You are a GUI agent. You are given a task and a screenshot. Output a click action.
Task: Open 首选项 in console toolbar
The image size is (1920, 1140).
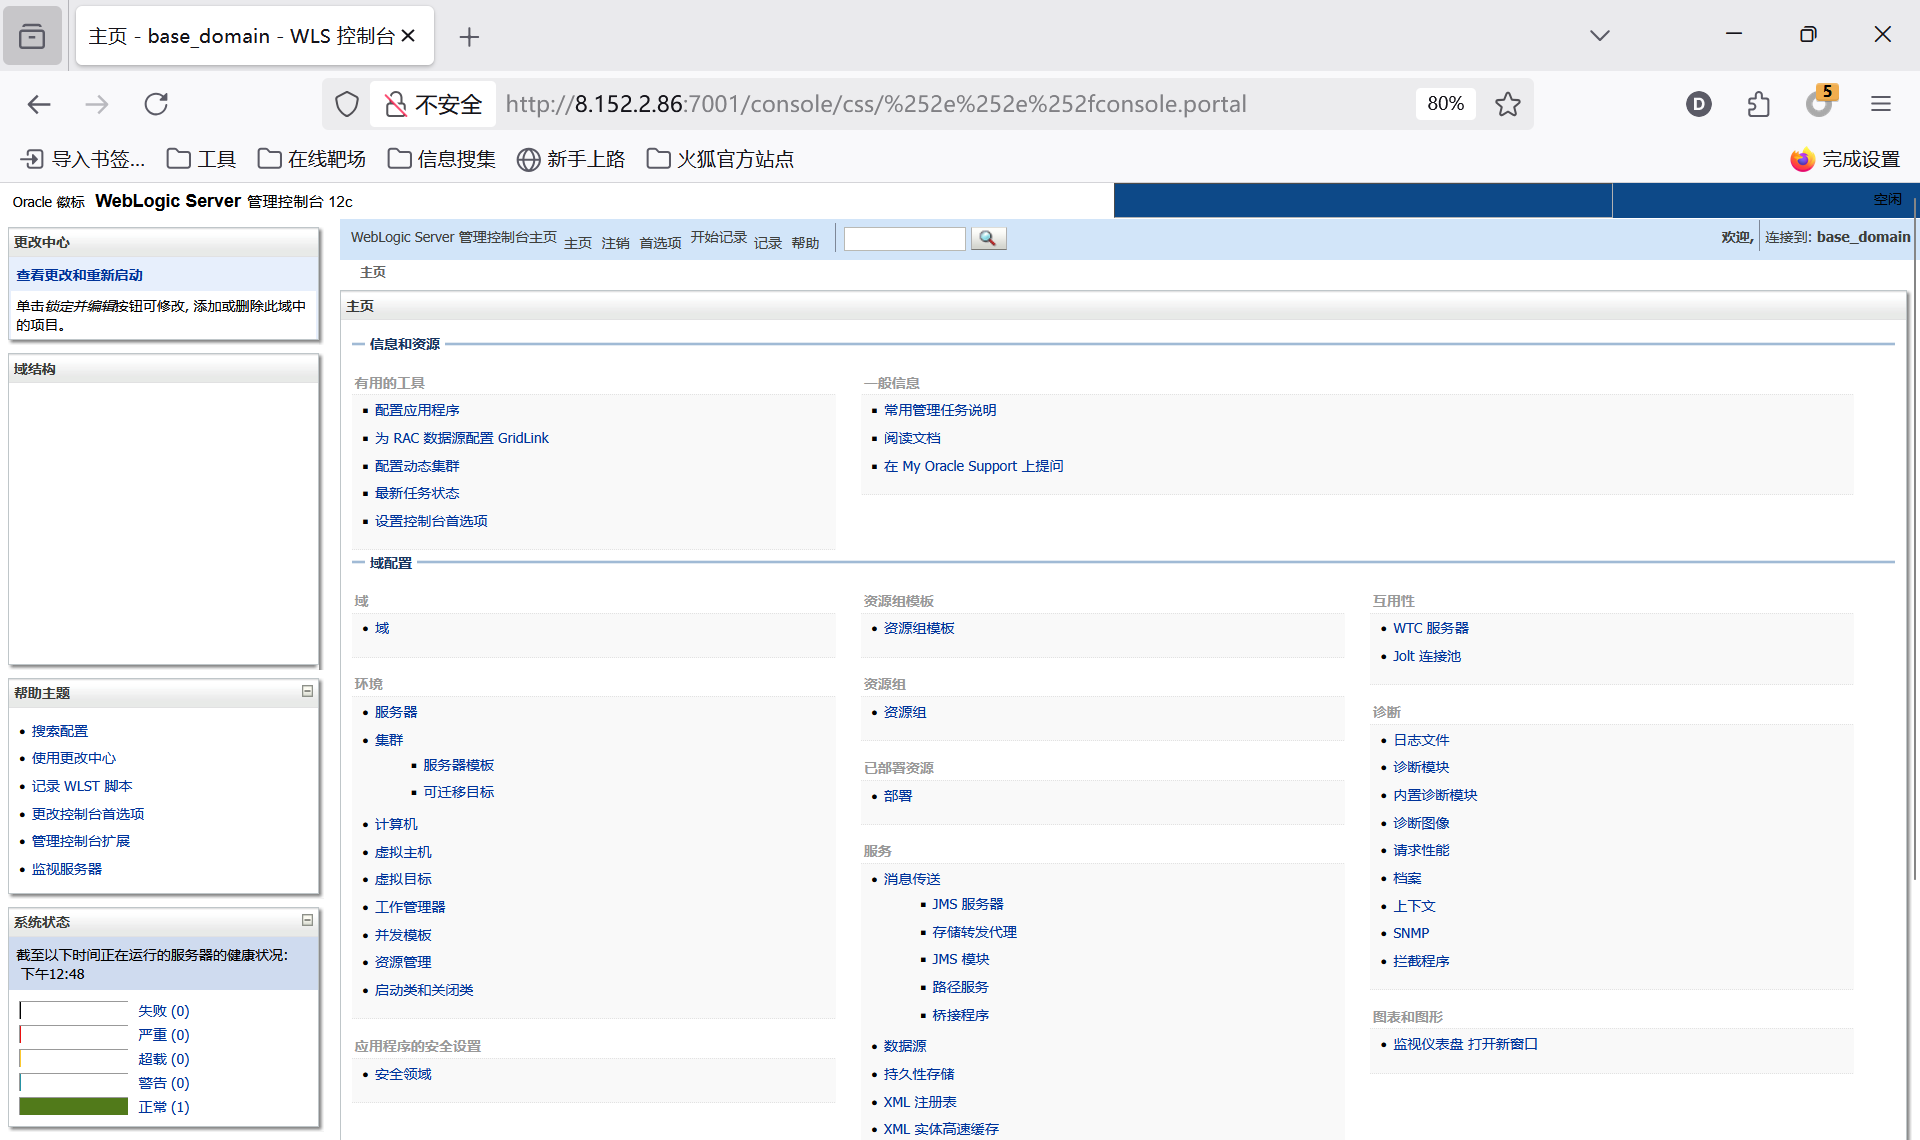(x=660, y=243)
